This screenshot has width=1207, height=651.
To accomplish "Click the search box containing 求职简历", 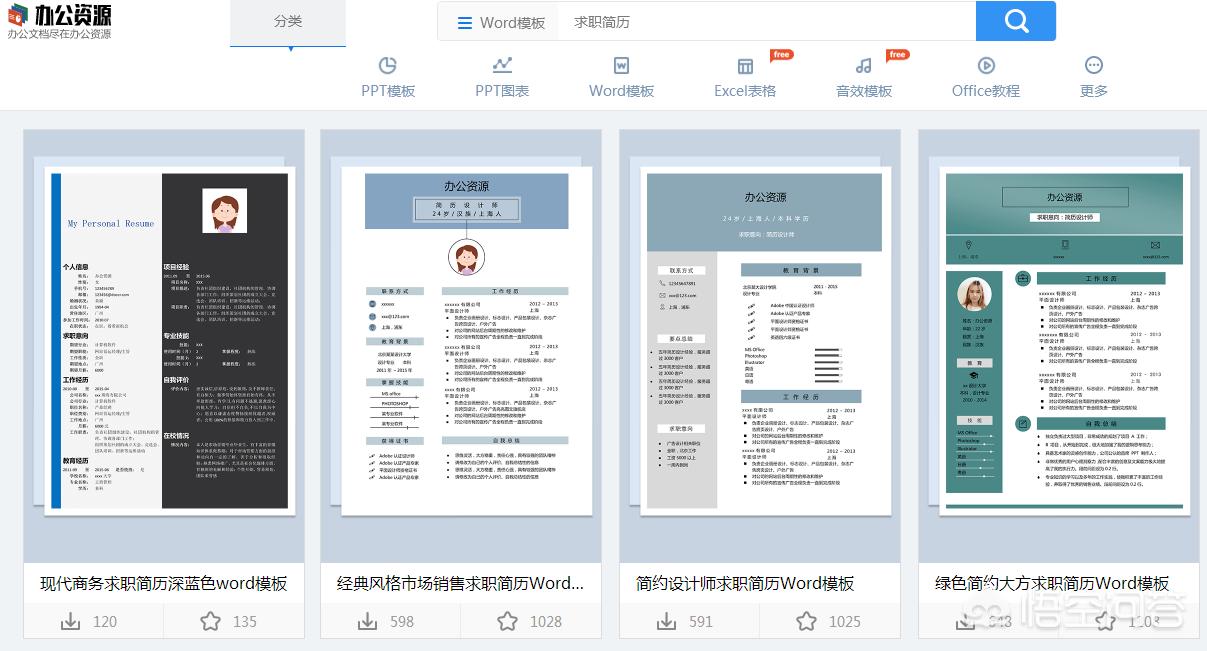I will (765, 22).
